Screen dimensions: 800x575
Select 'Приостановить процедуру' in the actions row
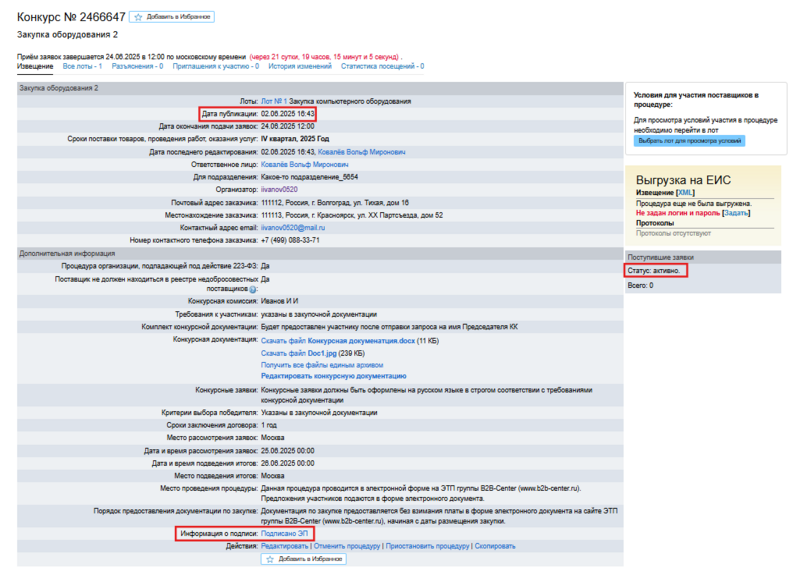point(427,546)
